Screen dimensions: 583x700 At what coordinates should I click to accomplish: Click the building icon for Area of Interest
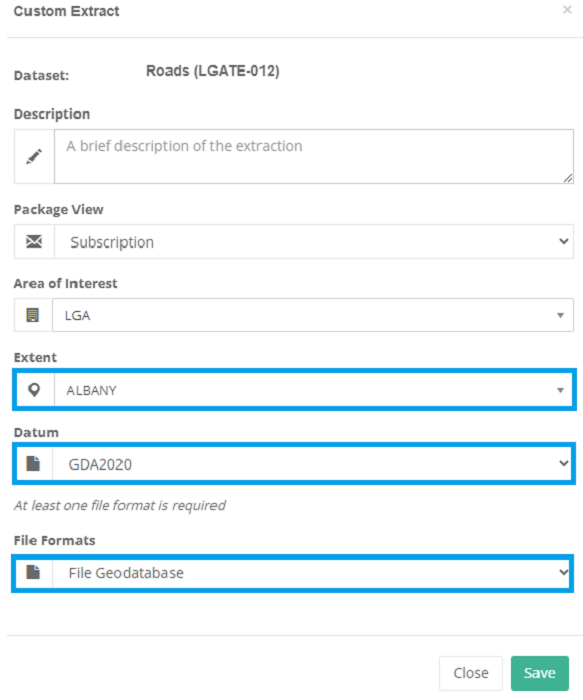pyautogui.click(x=33, y=315)
